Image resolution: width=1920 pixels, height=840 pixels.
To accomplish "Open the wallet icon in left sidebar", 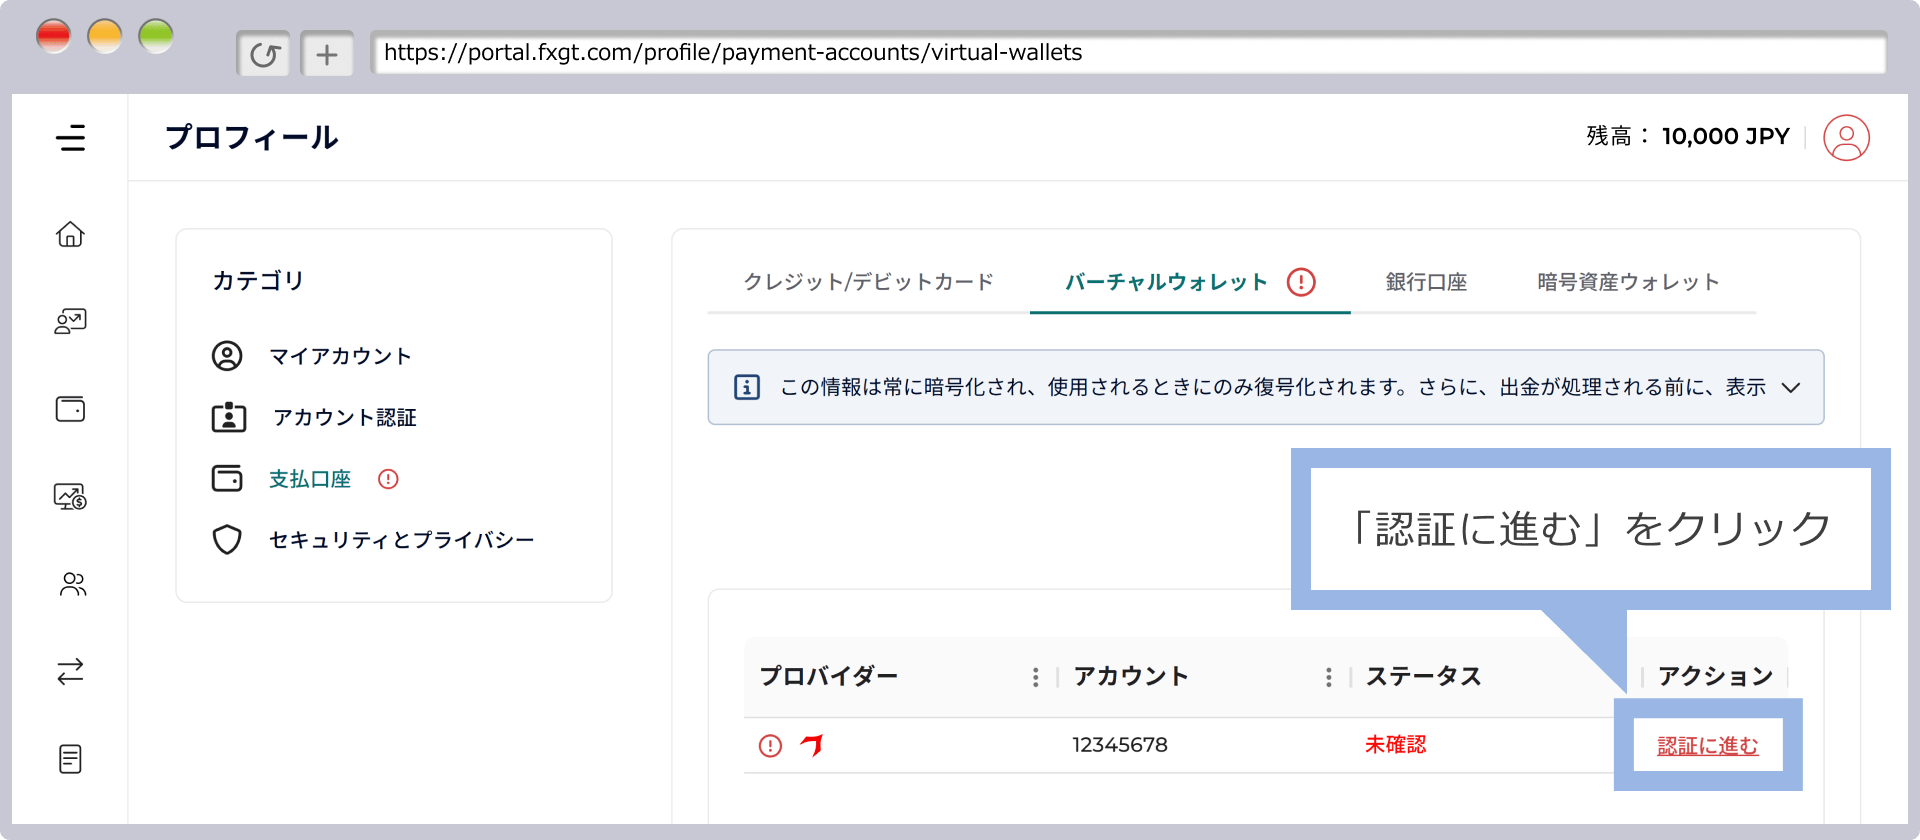I will click(x=70, y=409).
